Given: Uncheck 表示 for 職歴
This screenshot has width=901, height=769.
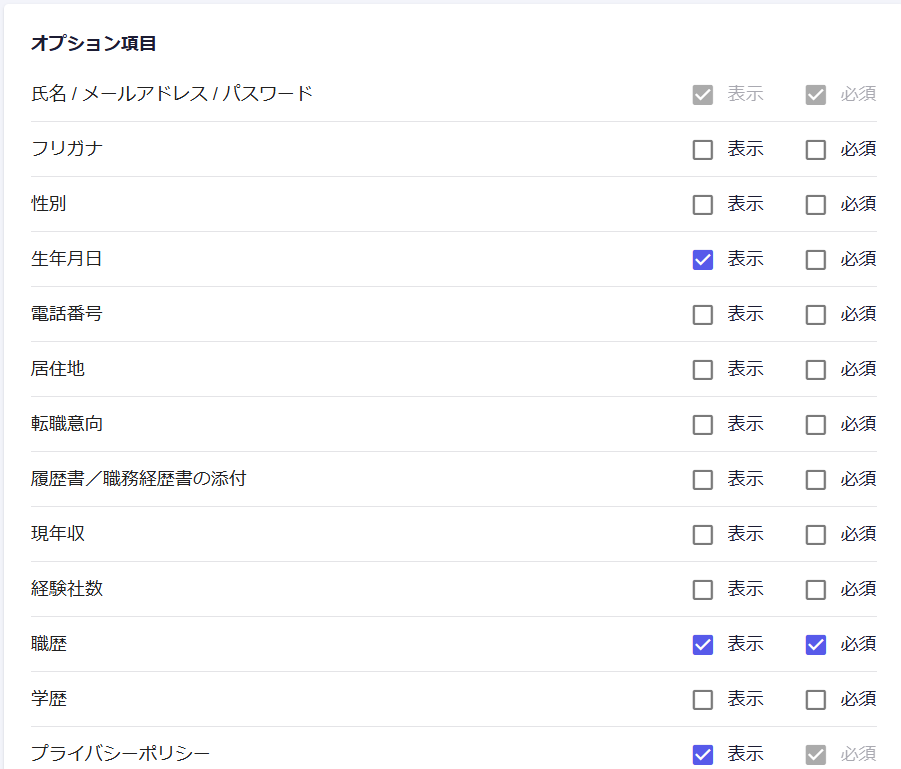Looking at the screenshot, I should tap(703, 645).
